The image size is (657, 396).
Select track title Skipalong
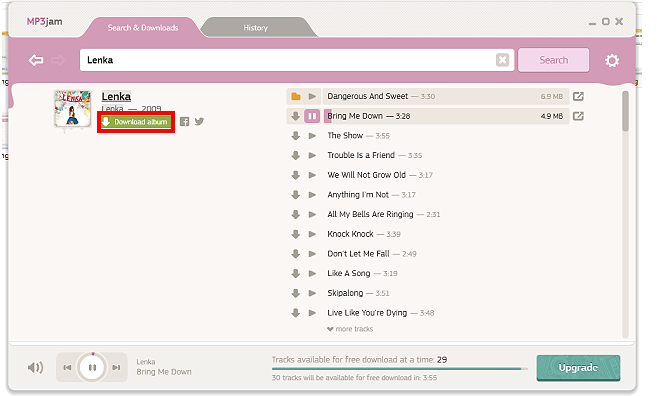click(345, 293)
